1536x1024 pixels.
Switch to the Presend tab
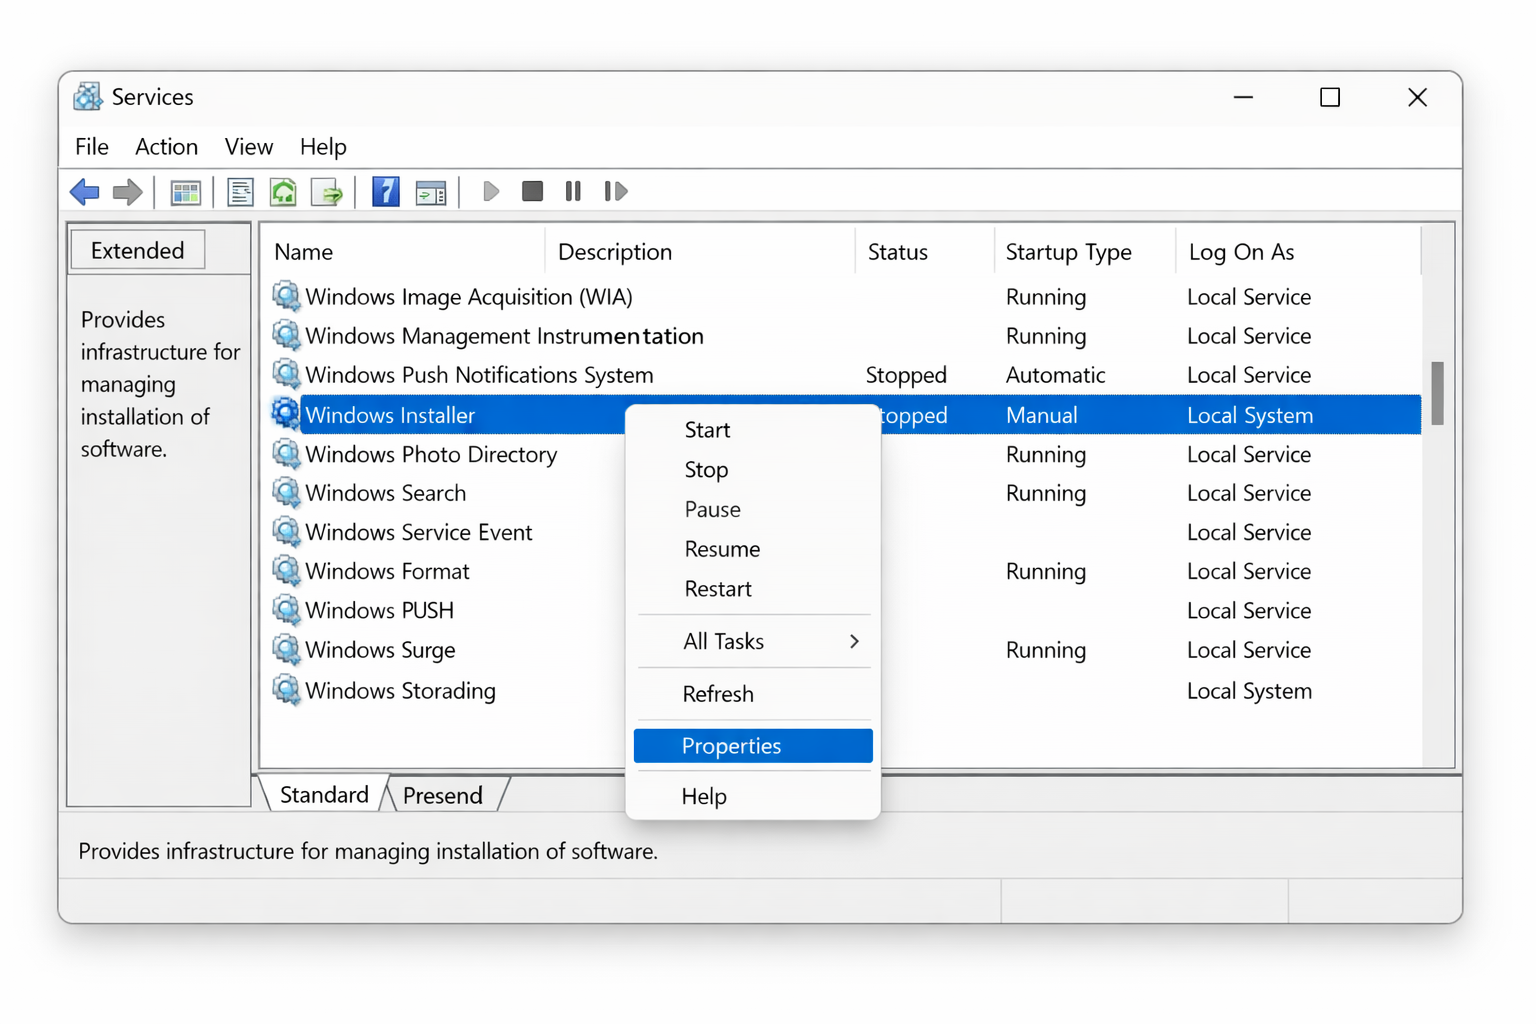click(x=443, y=796)
